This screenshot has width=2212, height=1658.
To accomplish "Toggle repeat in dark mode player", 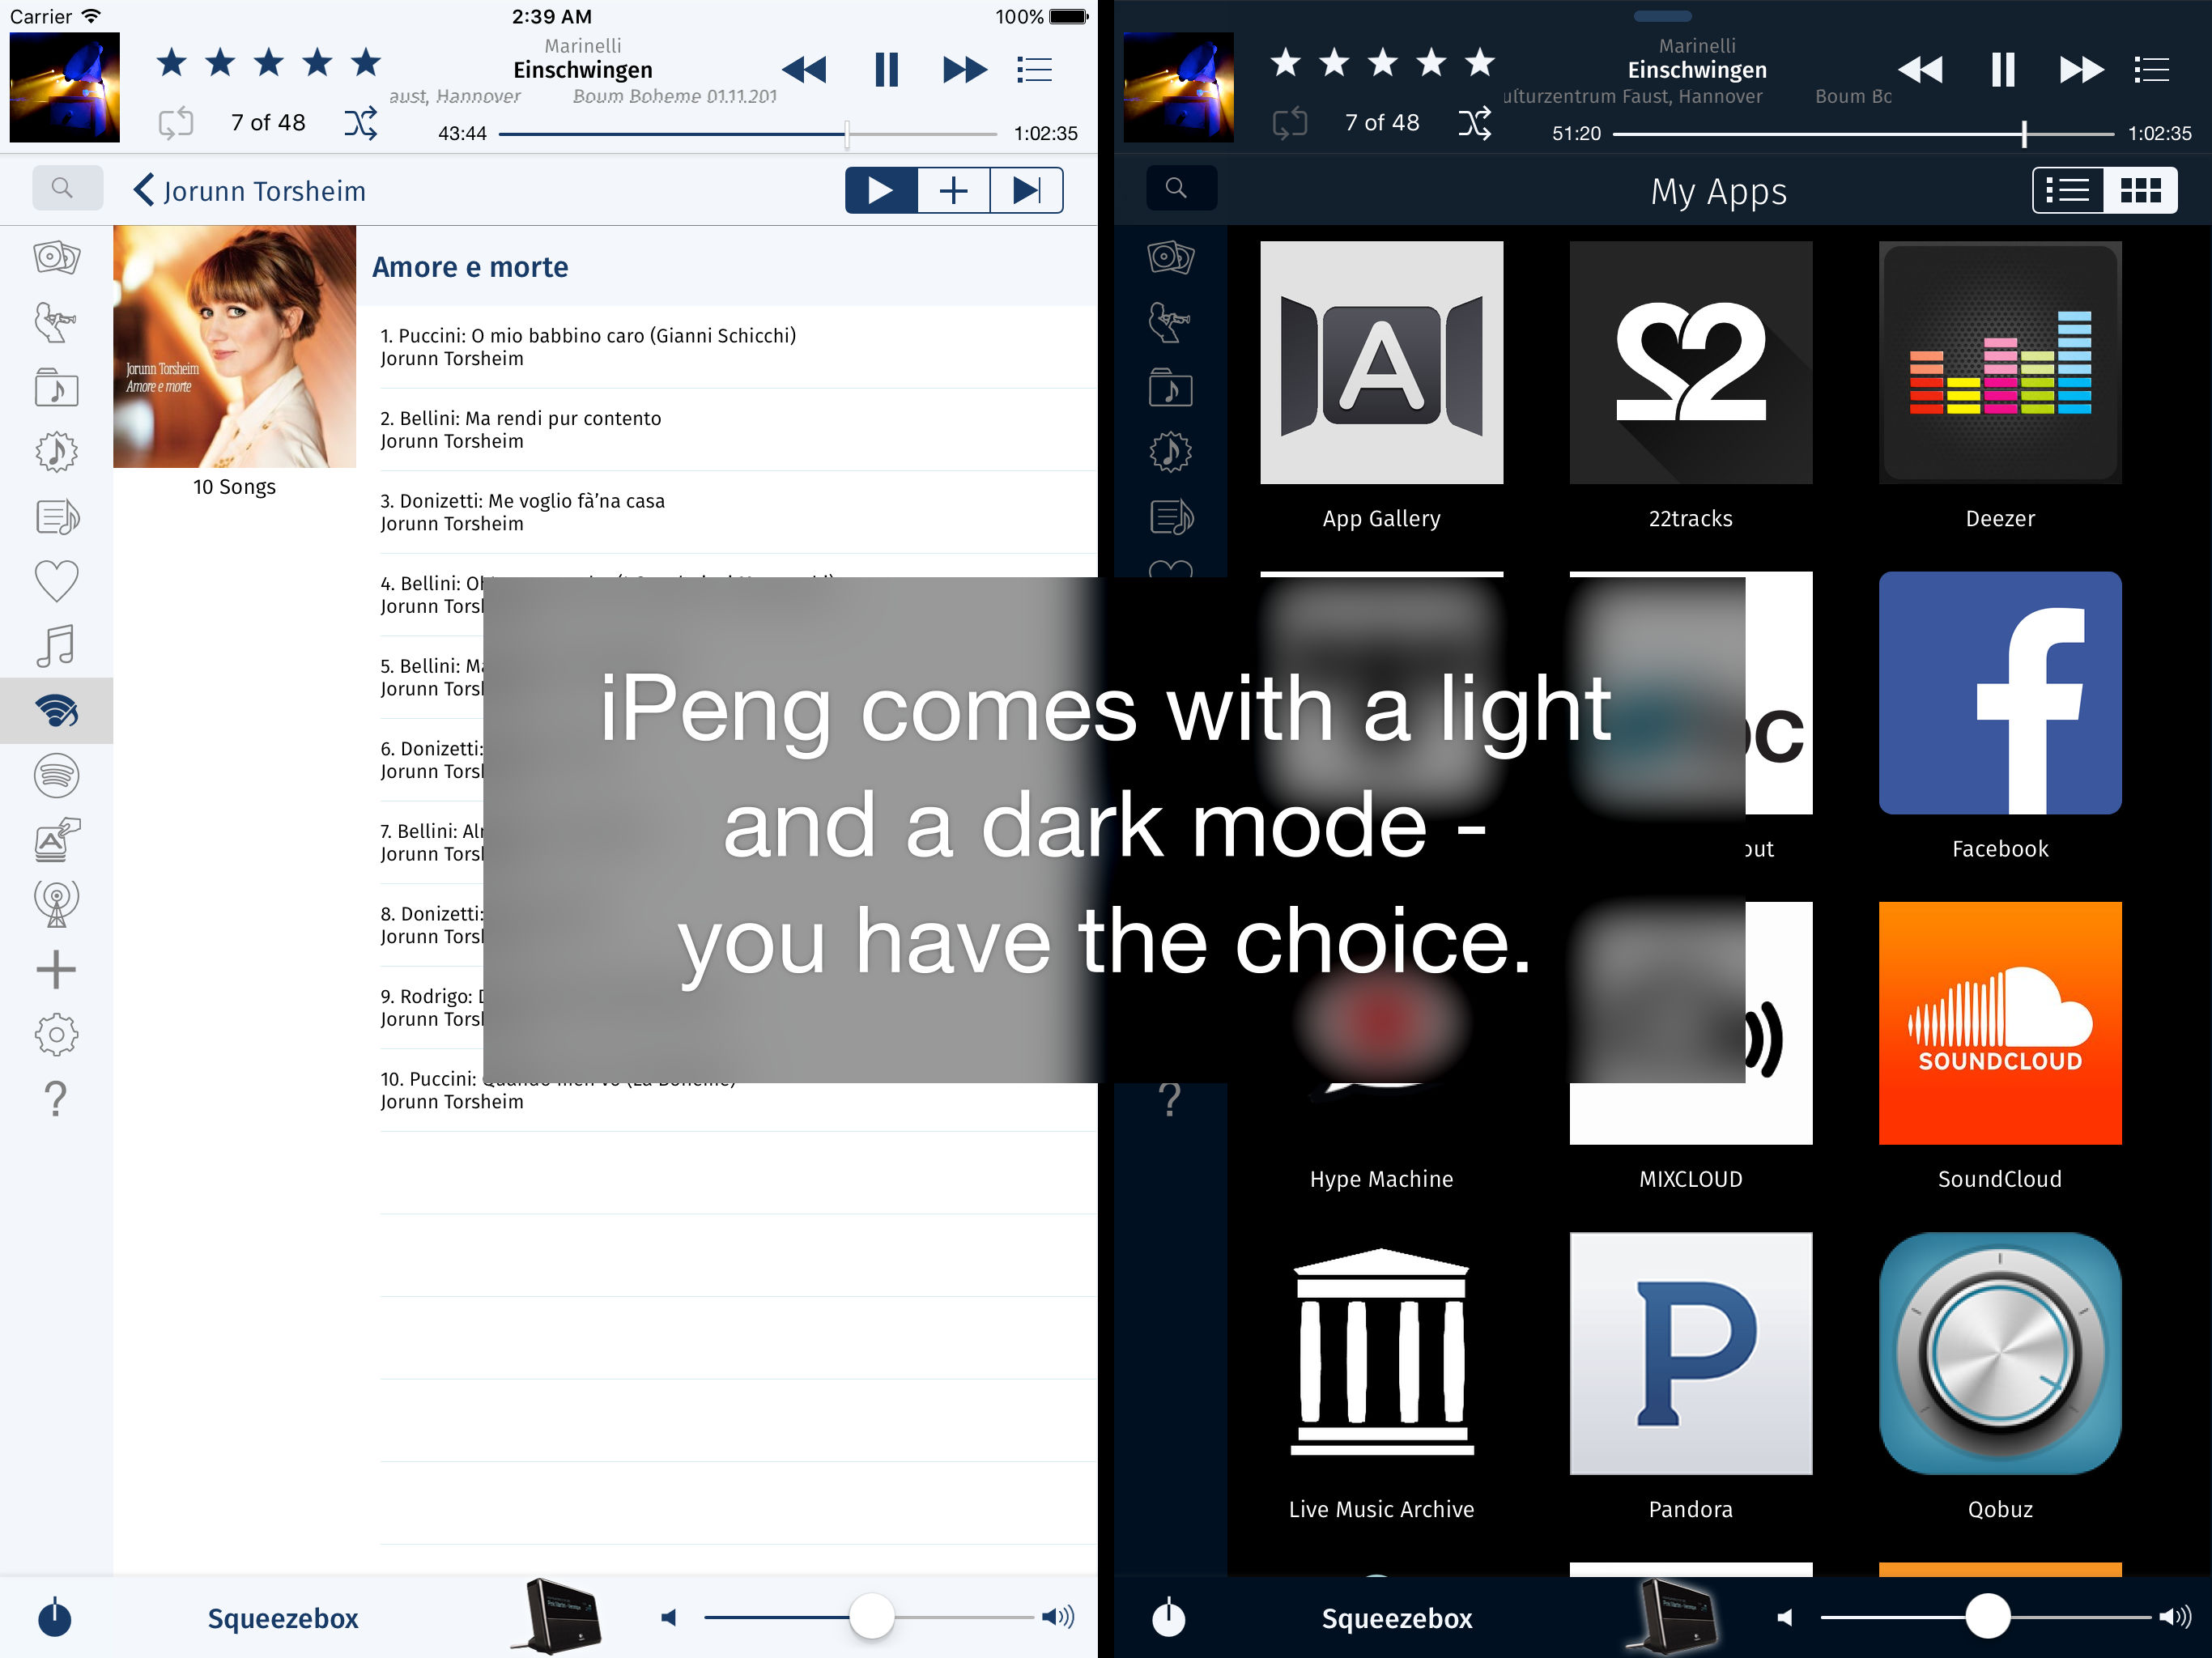I will (x=1290, y=123).
